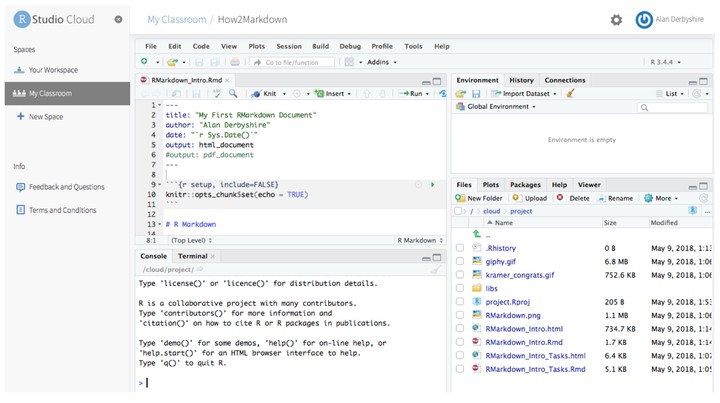Click the go to parent folder arrow
The width and height of the screenshot is (720, 403).
pyautogui.click(x=477, y=234)
